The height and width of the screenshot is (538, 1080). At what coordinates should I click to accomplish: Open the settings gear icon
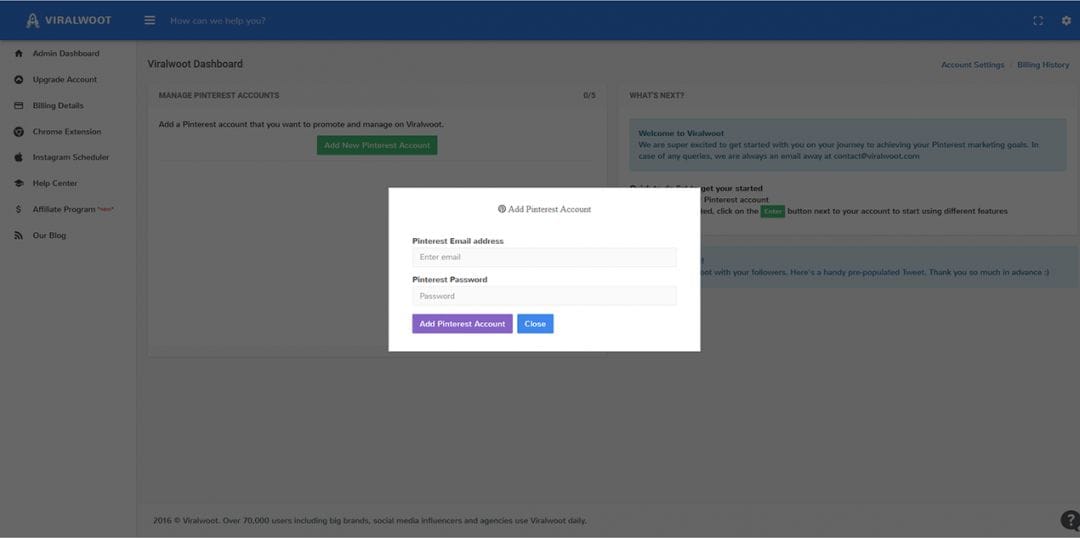(1065, 21)
